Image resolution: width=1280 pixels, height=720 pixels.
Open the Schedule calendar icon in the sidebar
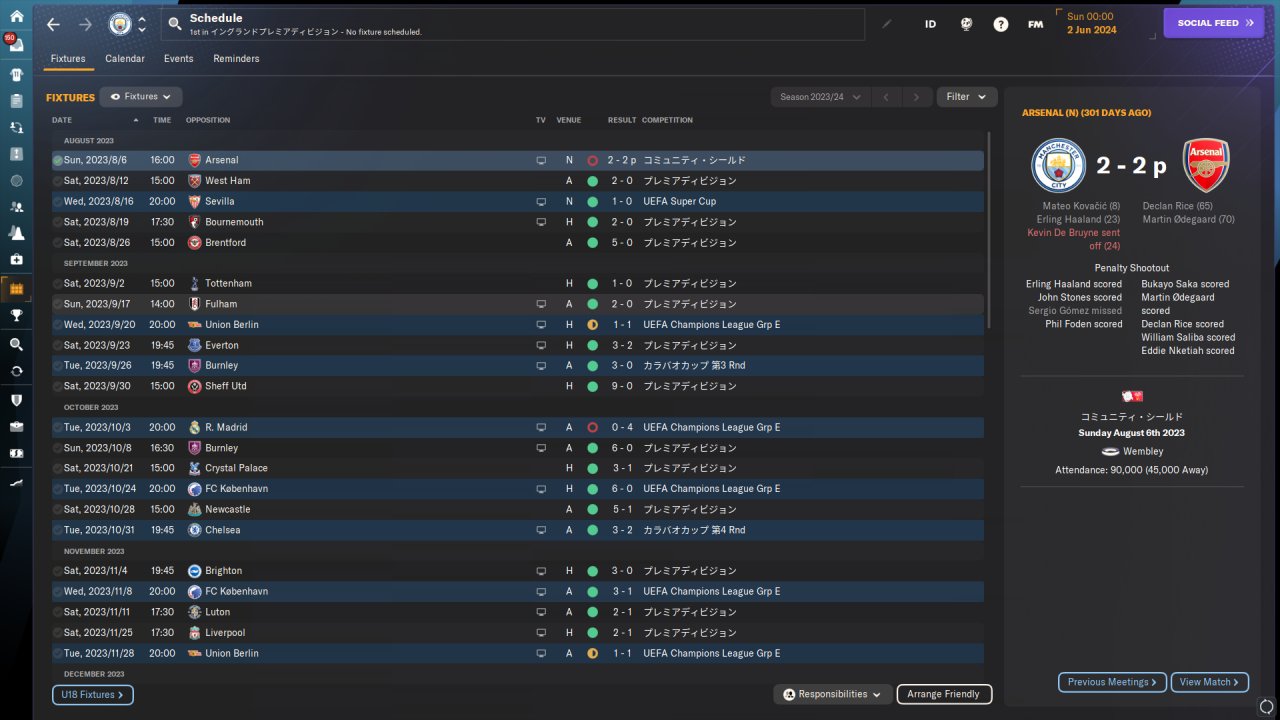coord(16,289)
